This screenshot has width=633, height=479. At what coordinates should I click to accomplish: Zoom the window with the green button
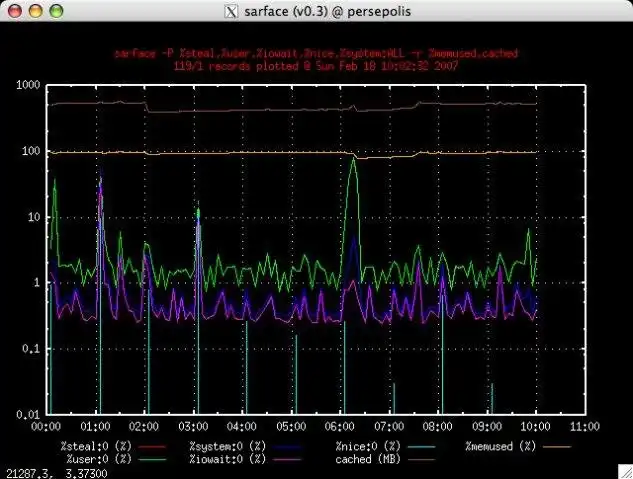click(x=57, y=11)
